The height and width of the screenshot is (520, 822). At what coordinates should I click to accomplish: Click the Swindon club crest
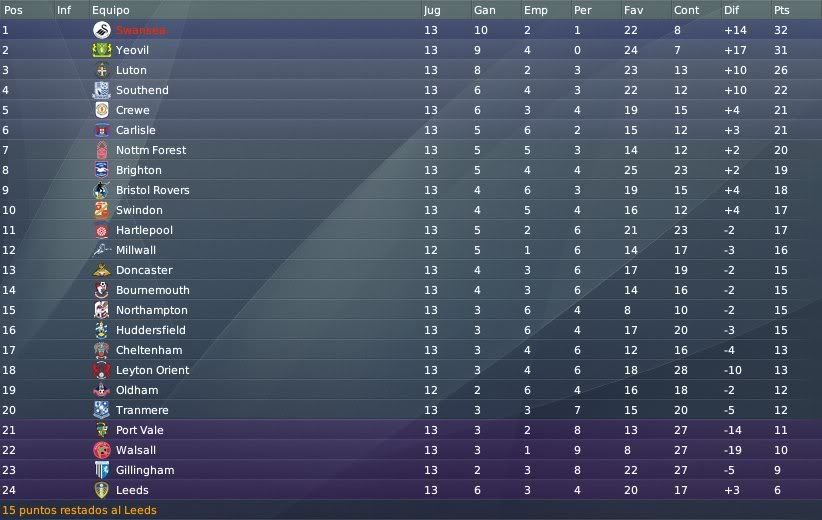pos(102,210)
